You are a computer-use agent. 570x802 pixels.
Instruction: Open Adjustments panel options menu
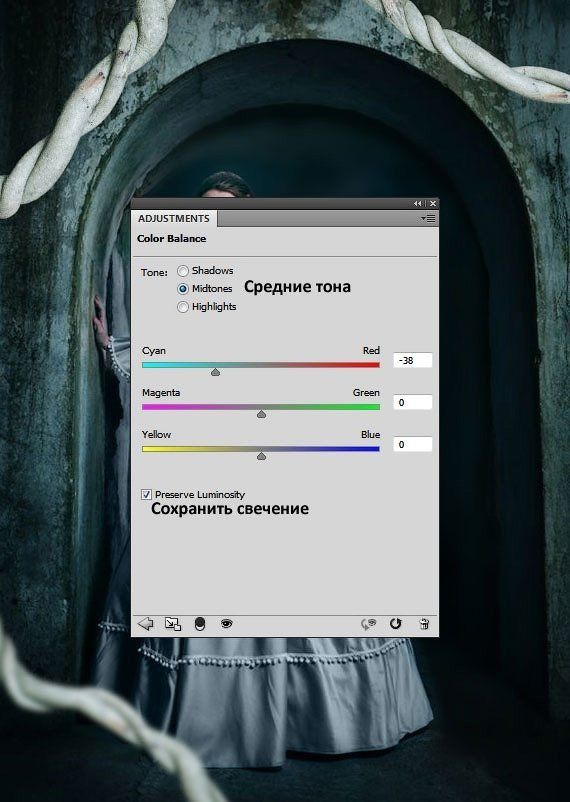(428, 218)
